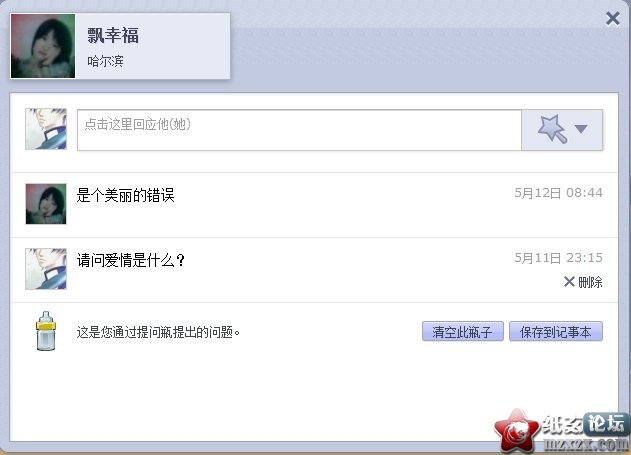Click the 5月11日 23:15 timestamp

[559, 258]
